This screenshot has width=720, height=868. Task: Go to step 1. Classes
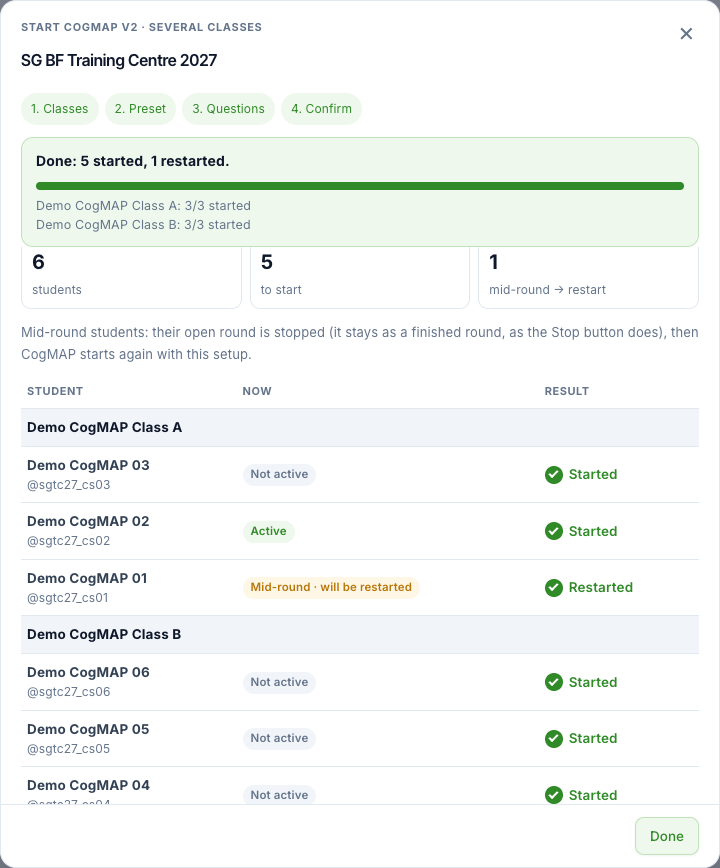tap(59, 108)
